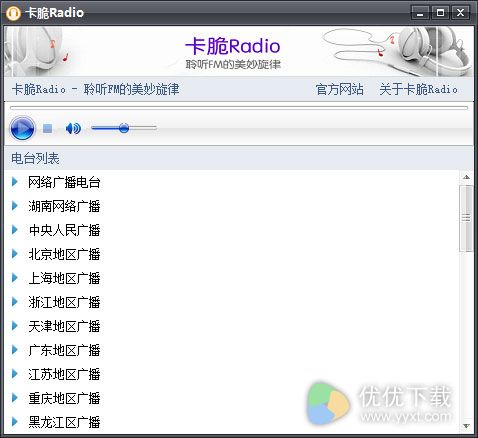Expand the 网络广播电台 arrow
Screen dimensions: 478x438
(15, 182)
